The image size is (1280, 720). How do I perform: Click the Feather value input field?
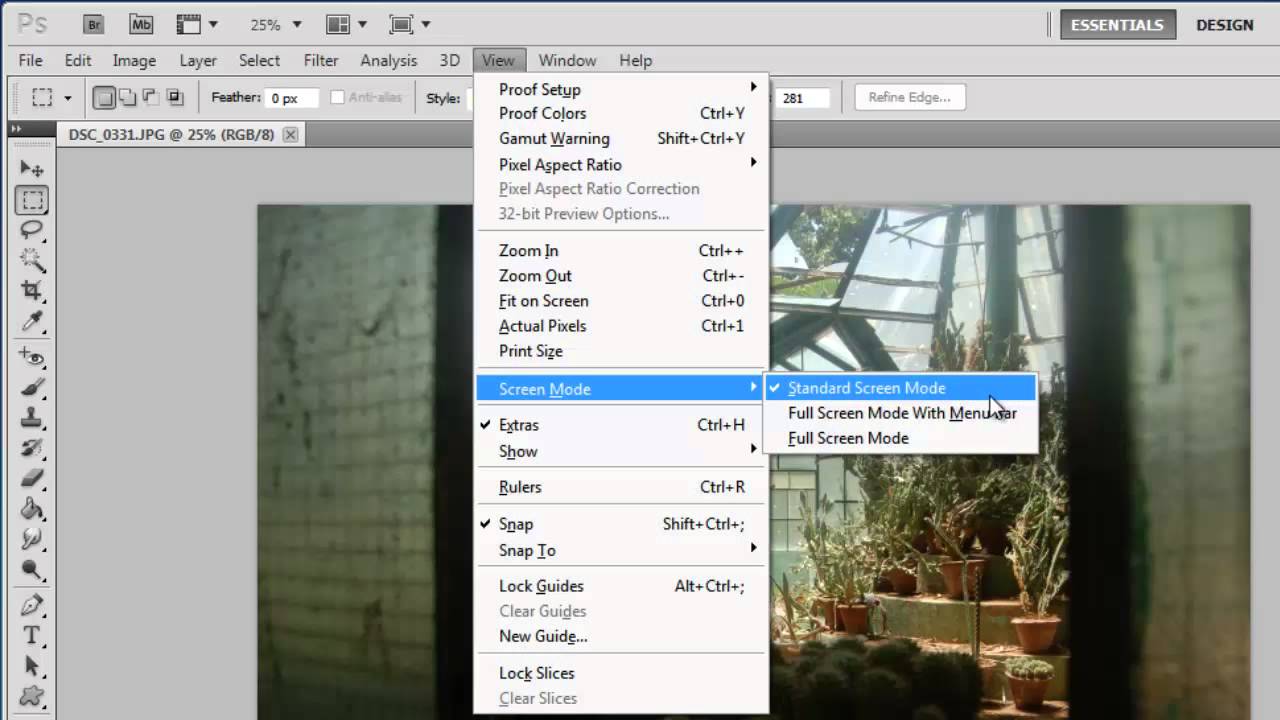[290, 97]
